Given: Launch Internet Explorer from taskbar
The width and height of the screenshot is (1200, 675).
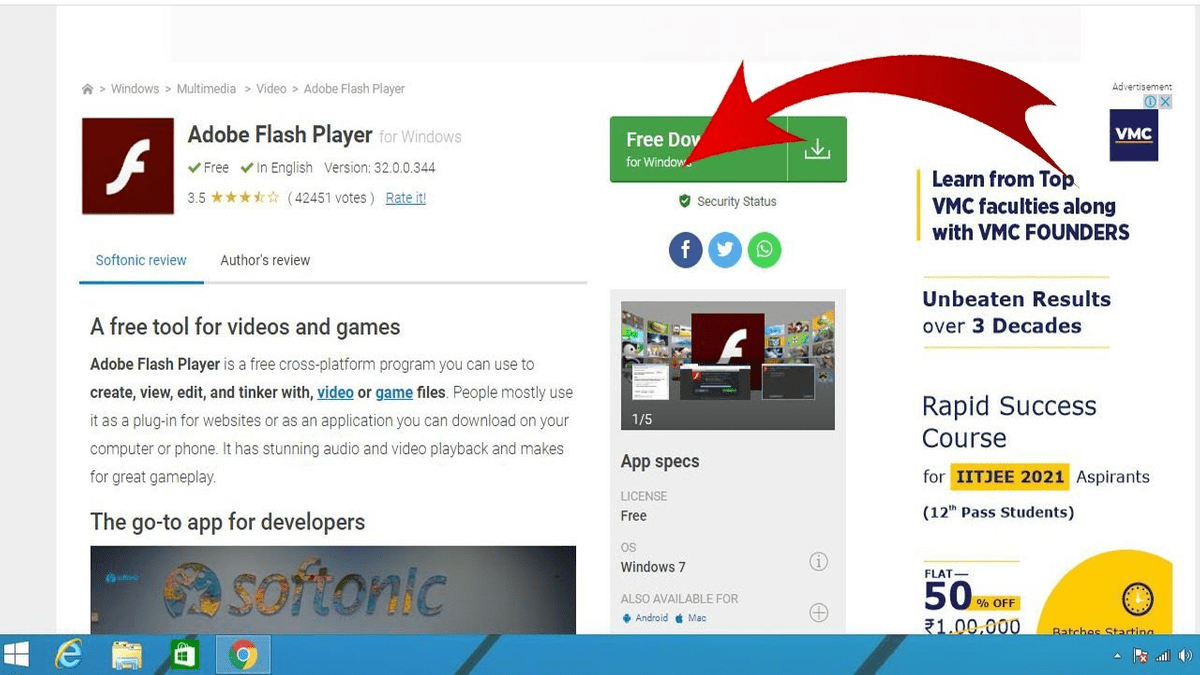Looking at the screenshot, I should pyautogui.click(x=69, y=655).
